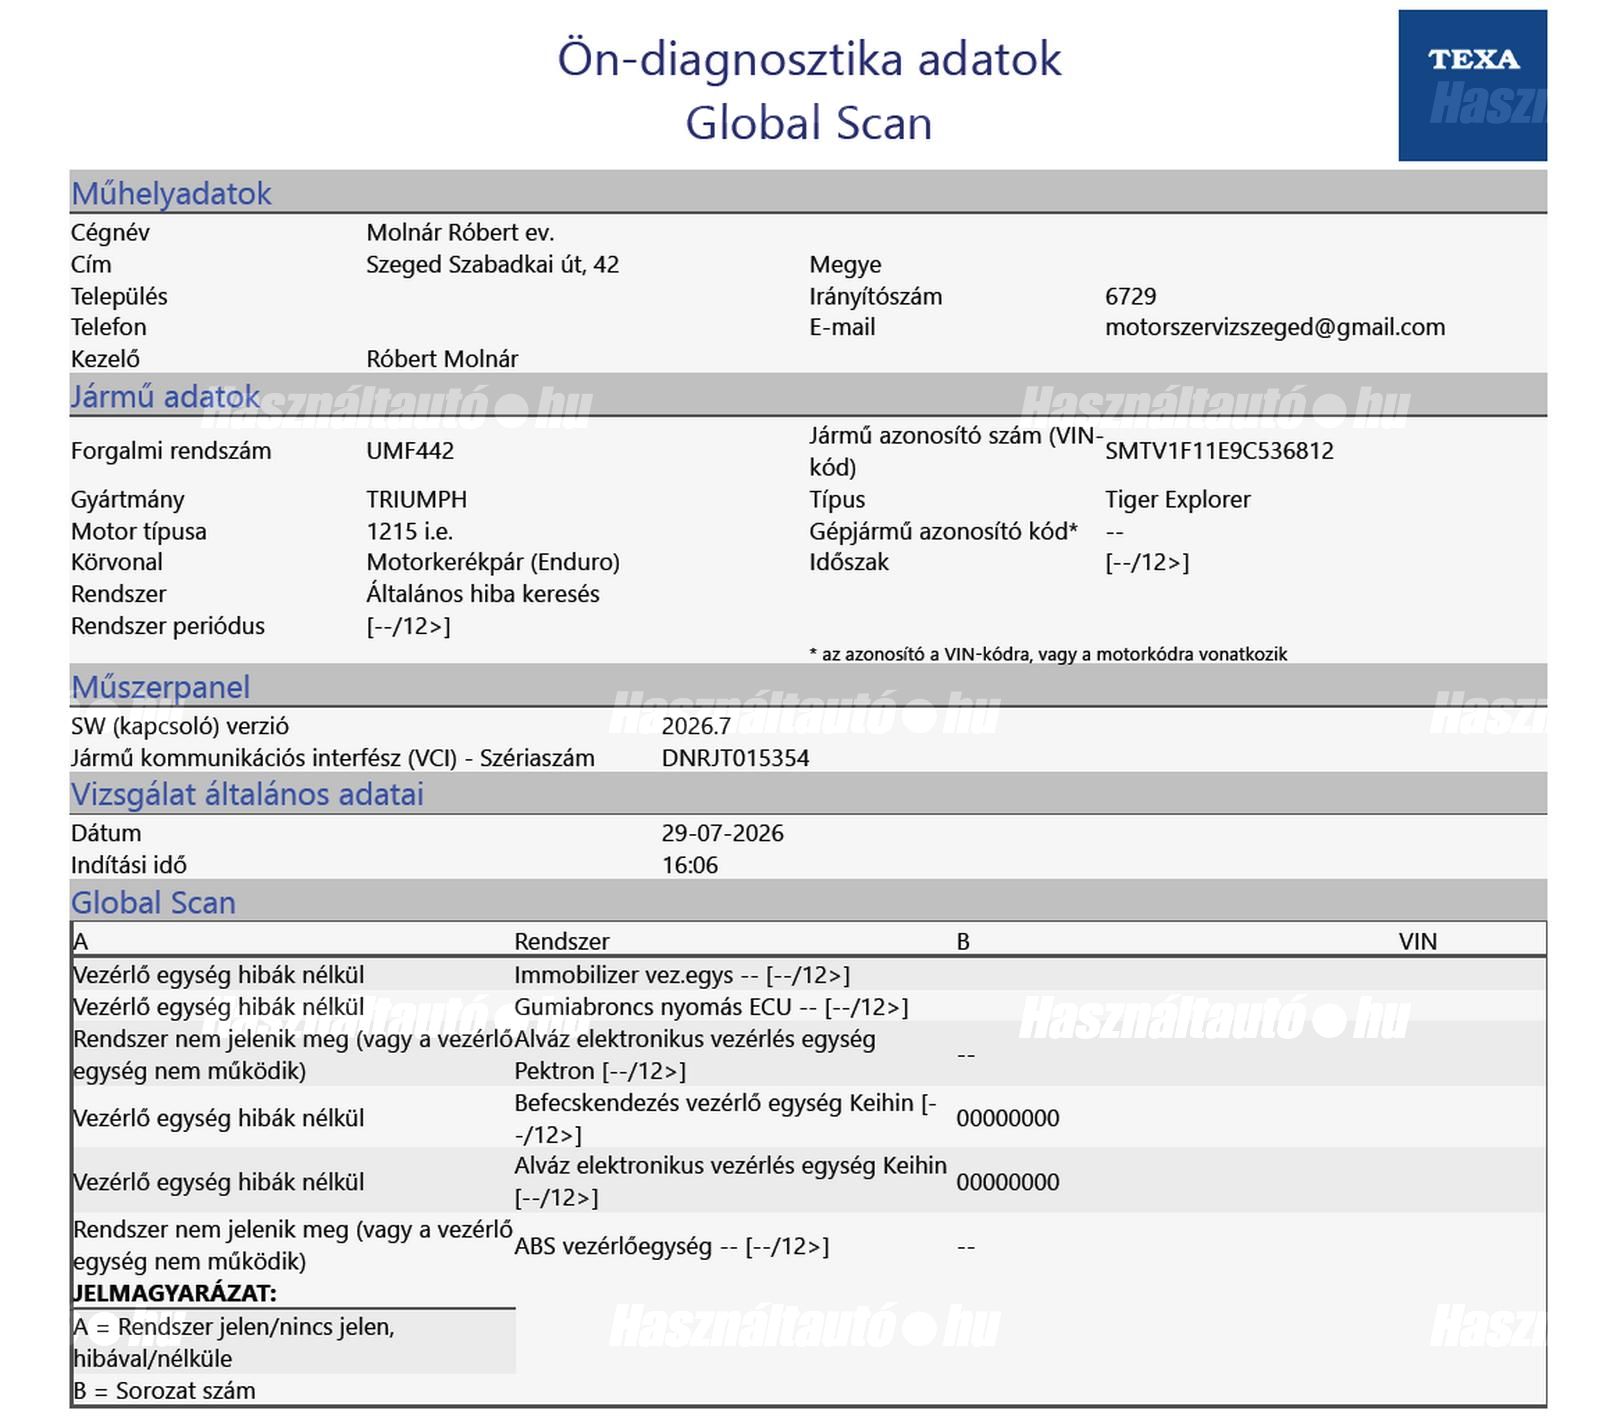Click the "ABS vezérlőegység" system entry
The image size is (1617, 1428).
(672, 1247)
